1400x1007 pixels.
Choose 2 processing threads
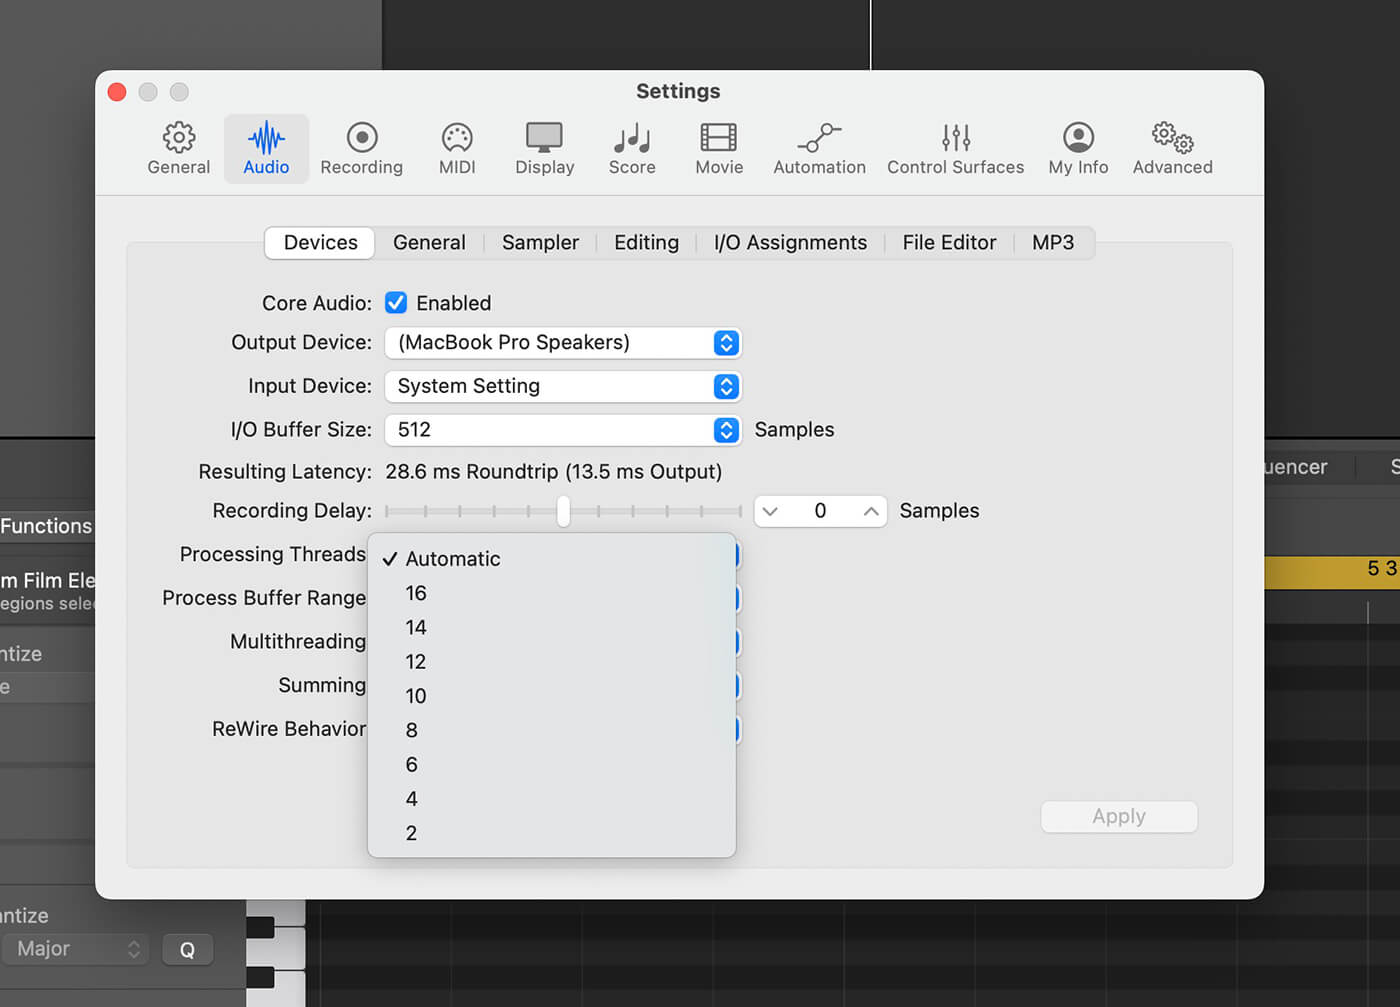pyautogui.click(x=552, y=833)
